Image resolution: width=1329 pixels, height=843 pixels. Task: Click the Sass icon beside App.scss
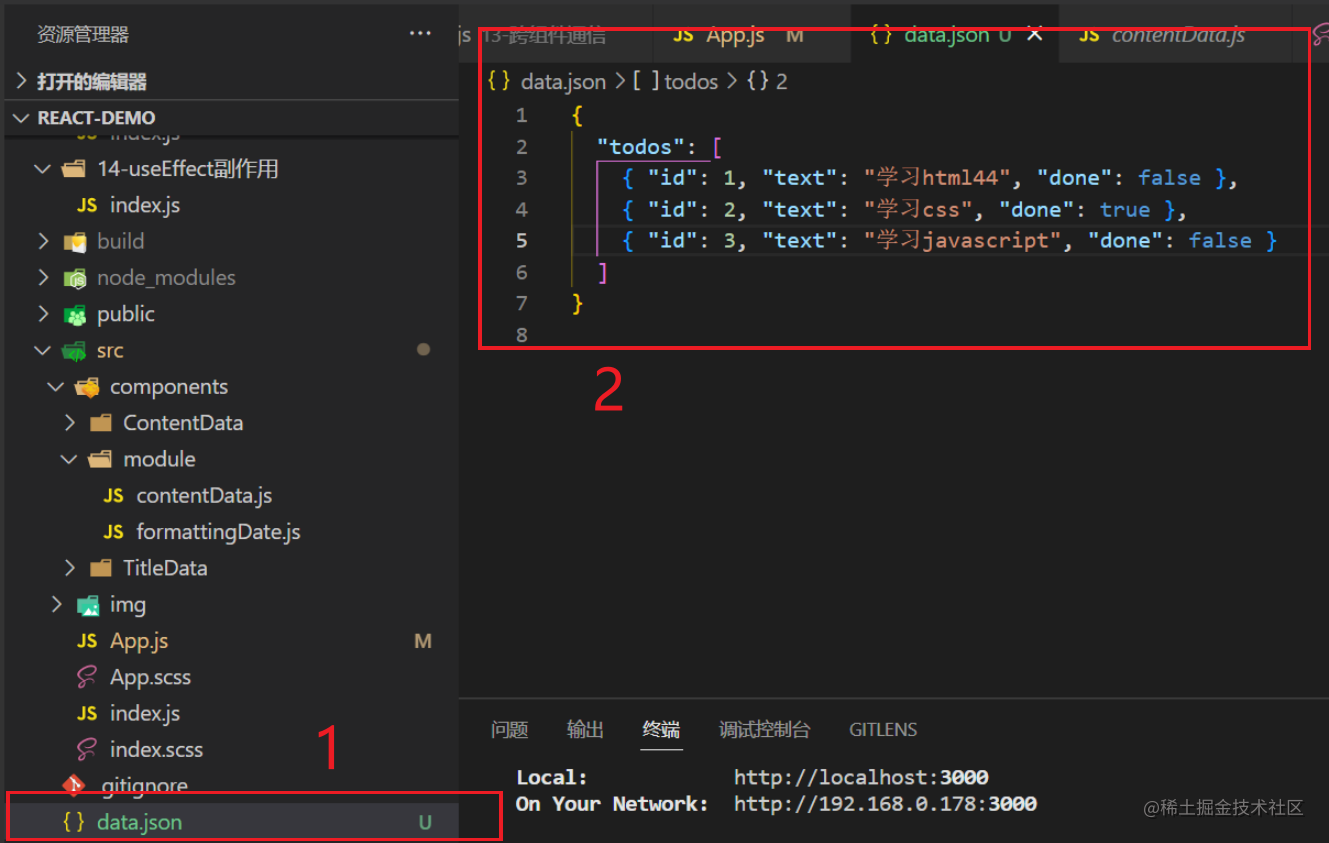point(87,677)
